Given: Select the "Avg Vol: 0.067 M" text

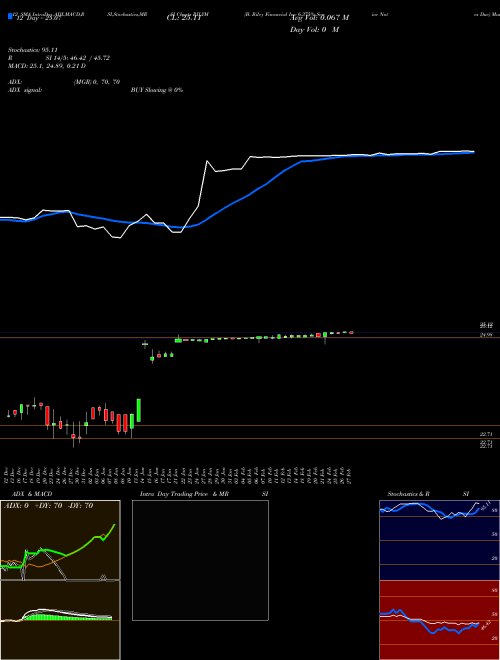Looking at the screenshot, I should click(x=319, y=18).
